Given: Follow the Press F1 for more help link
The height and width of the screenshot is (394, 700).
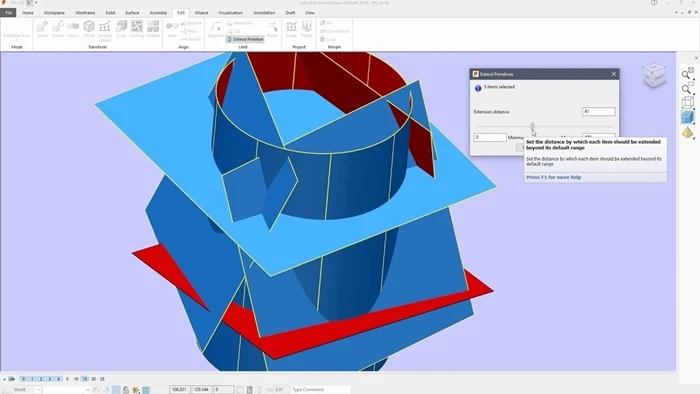Looking at the screenshot, I should (x=554, y=177).
